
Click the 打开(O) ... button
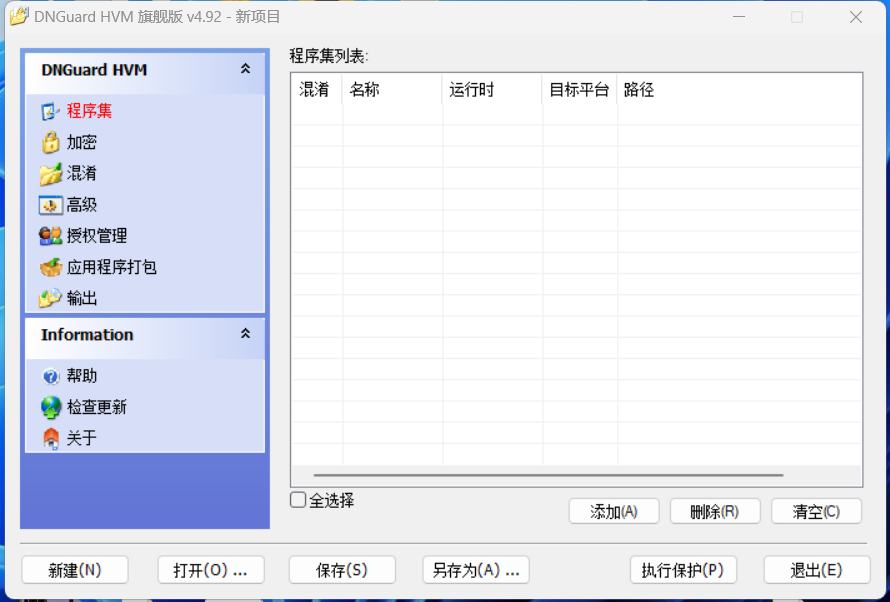click(211, 570)
